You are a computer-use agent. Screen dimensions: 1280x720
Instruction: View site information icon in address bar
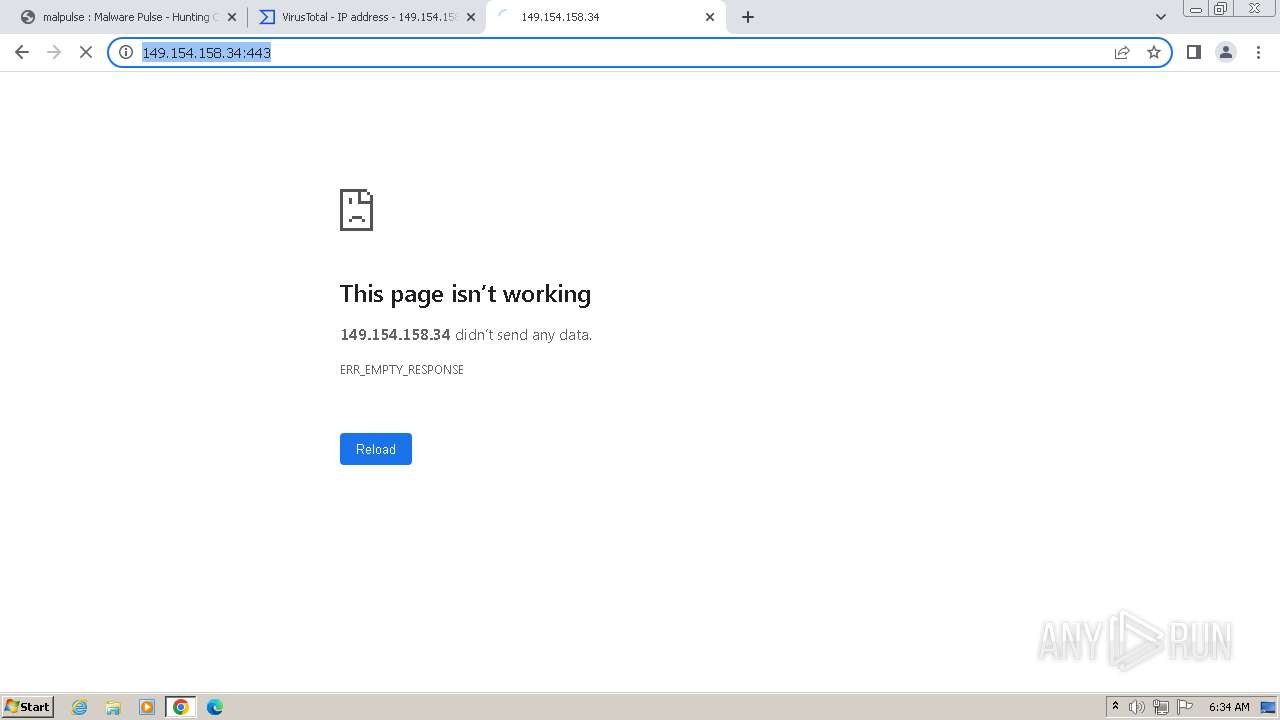pyautogui.click(x=126, y=52)
